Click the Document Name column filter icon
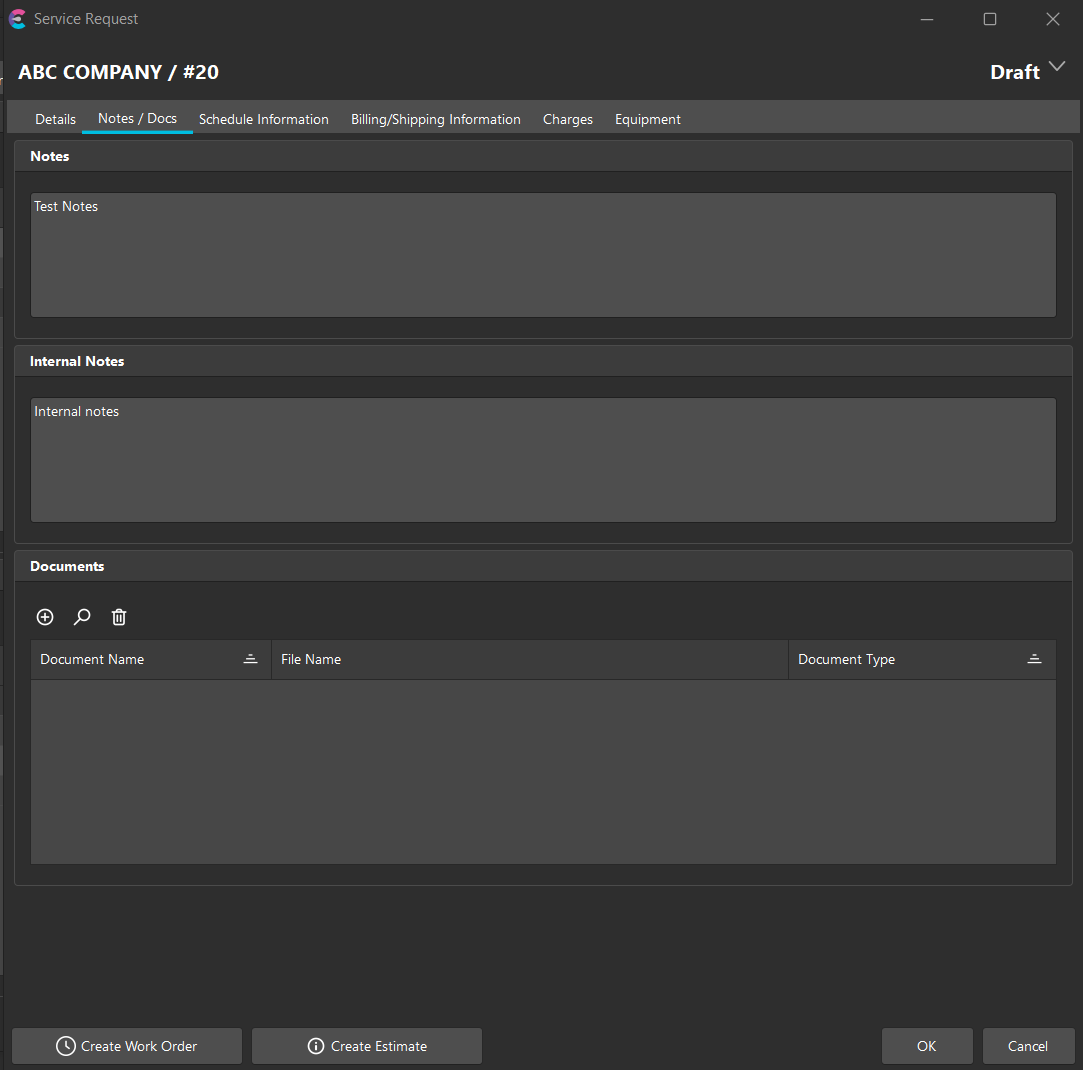This screenshot has height=1070, width=1083. click(250, 659)
